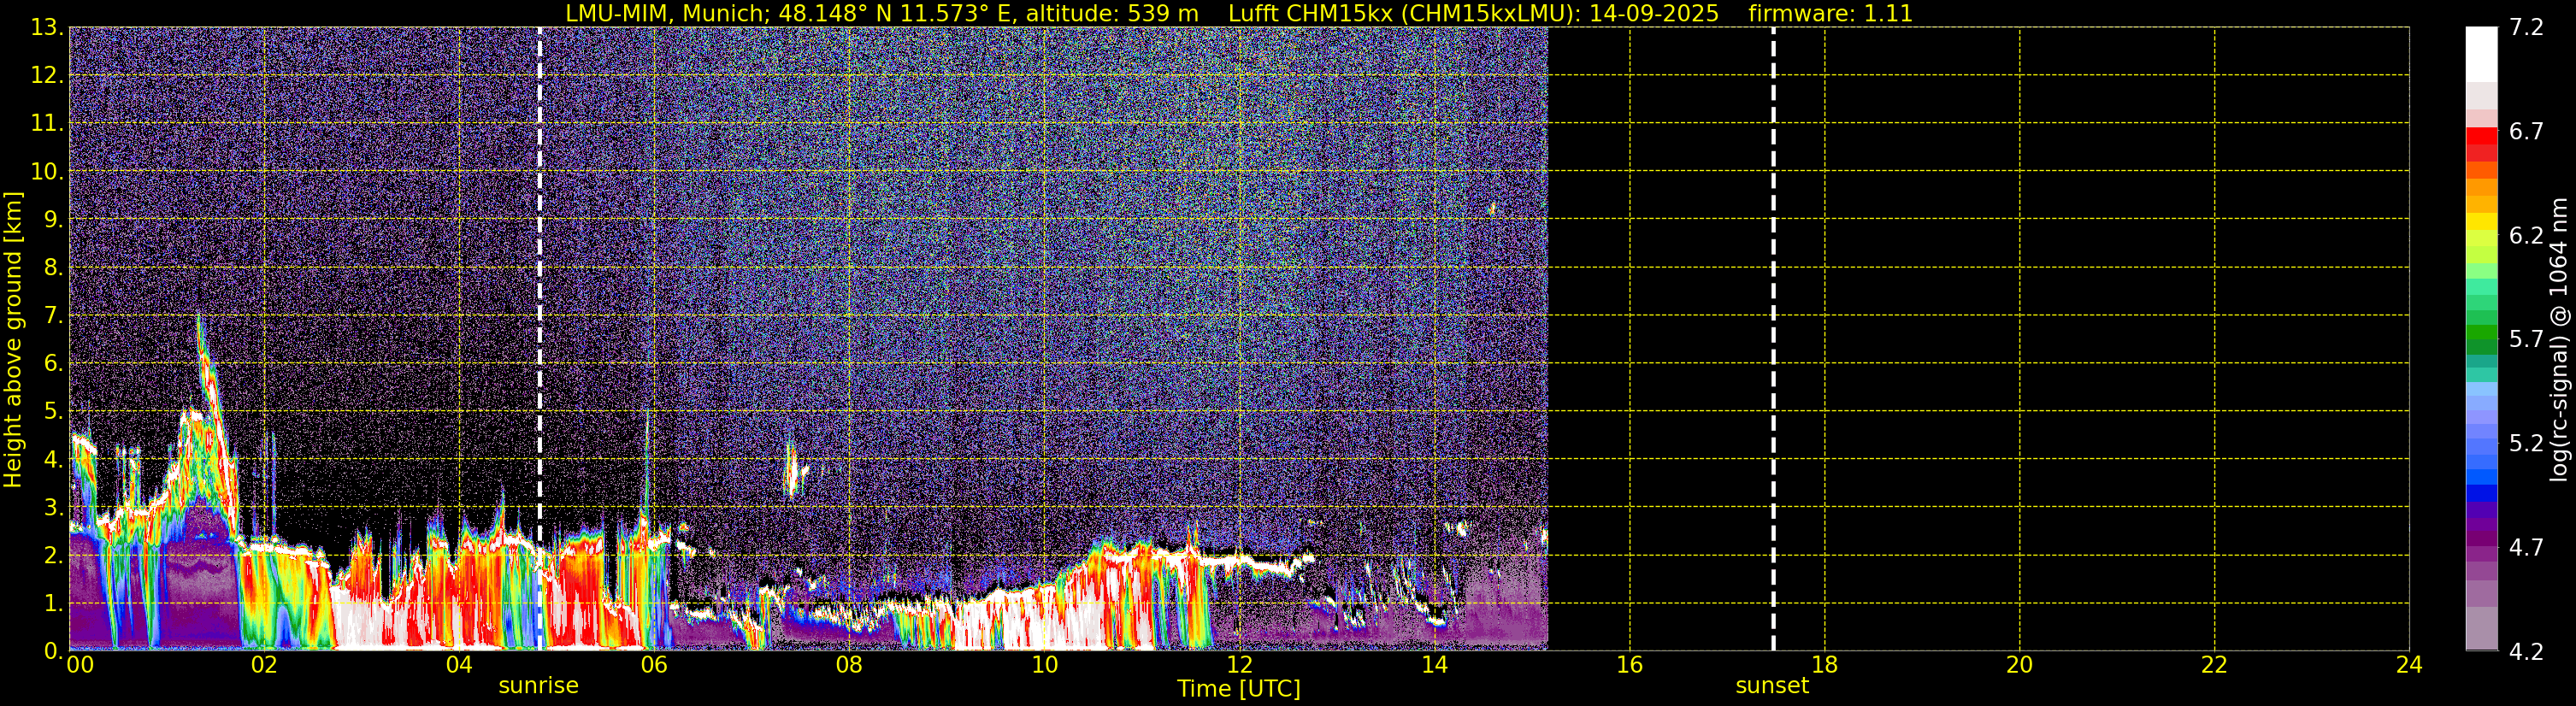The image size is (2576, 706).
Task: Click the 'log(rc-signal) @ 1064 nm' colorbar label
Action: tap(2558, 340)
